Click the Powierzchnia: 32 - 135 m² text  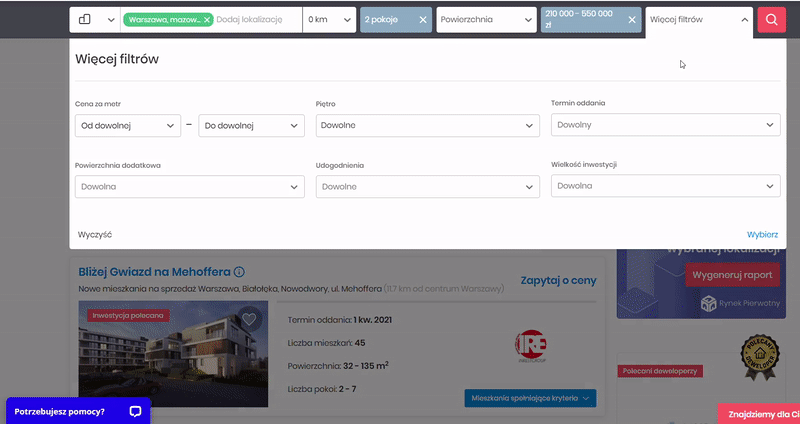coord(338,365)
